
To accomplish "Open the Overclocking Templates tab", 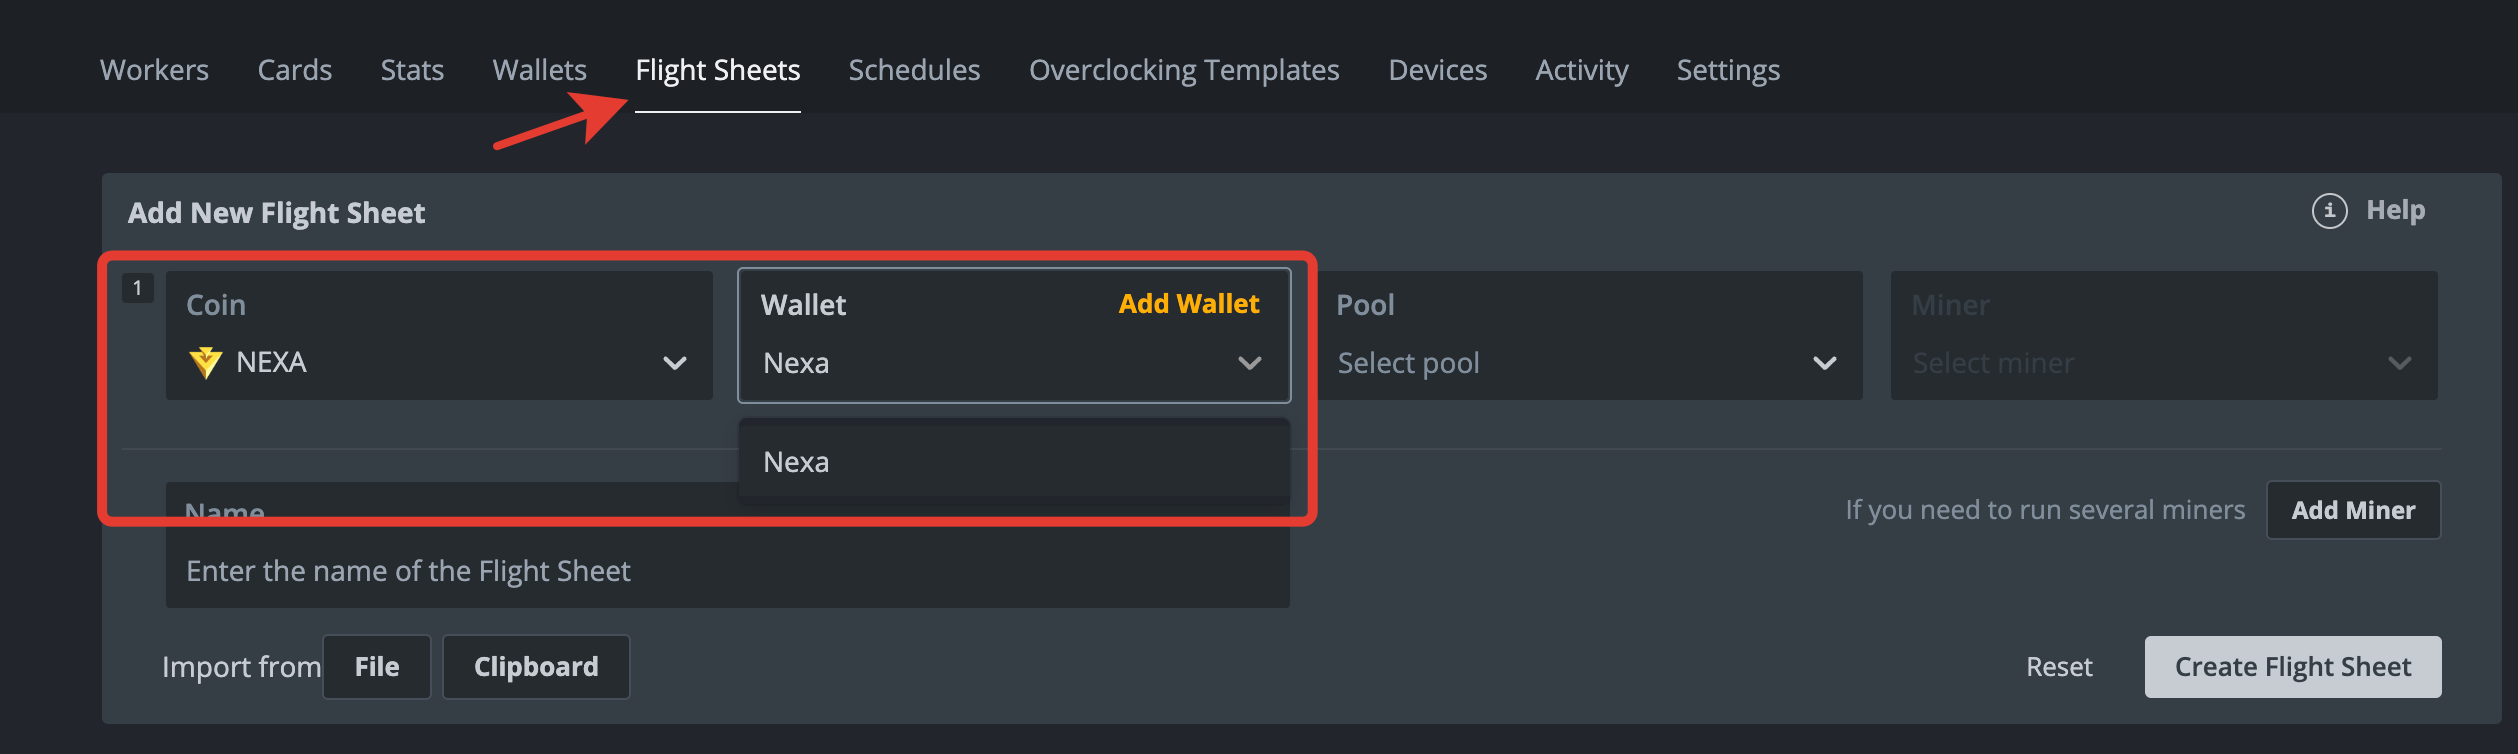I will tap(1184, 70).
